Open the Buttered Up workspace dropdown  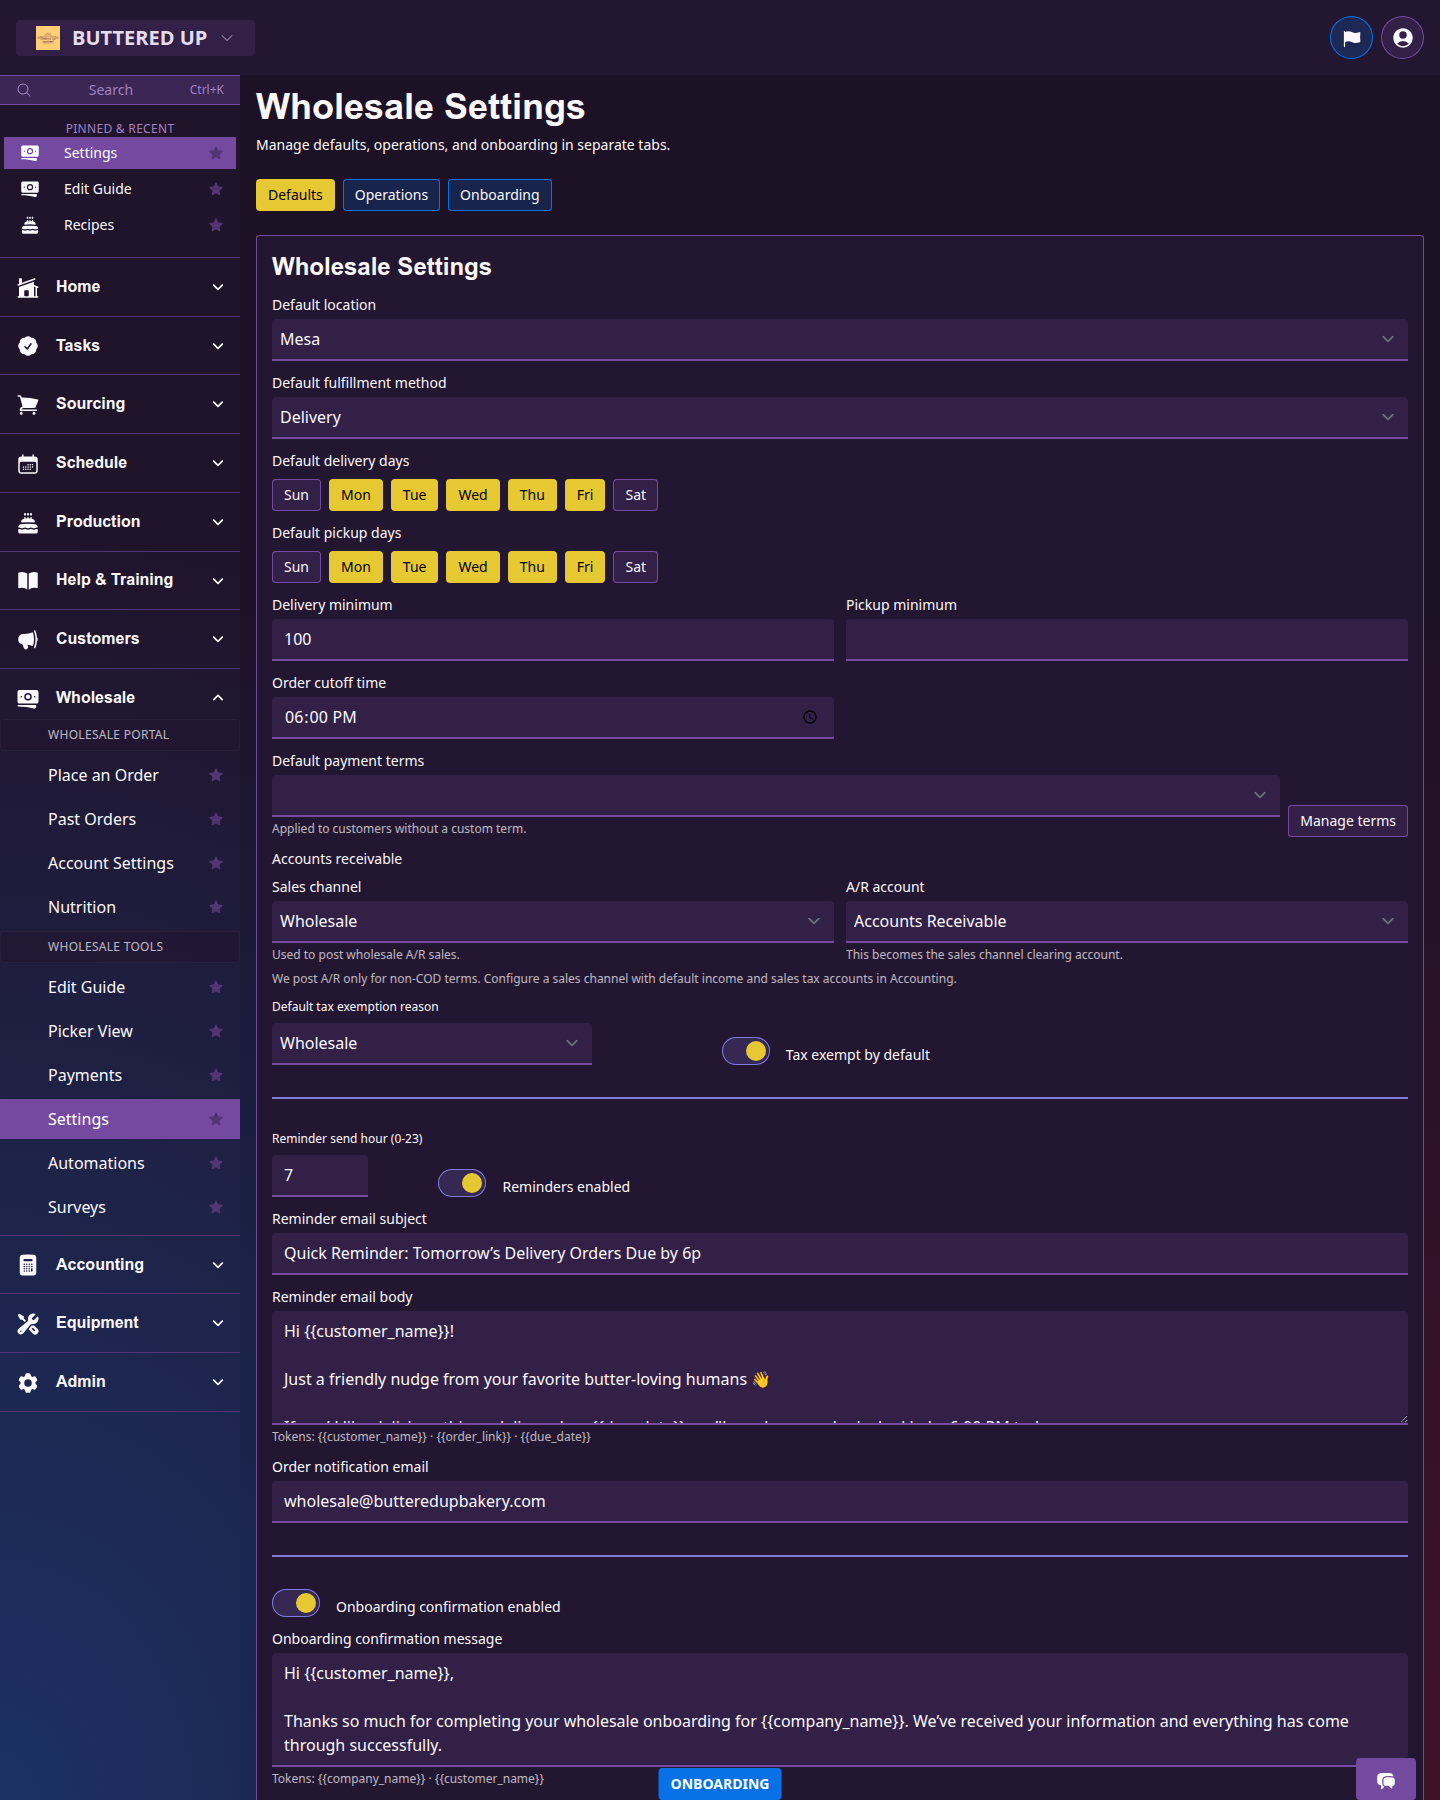point(136,38)
